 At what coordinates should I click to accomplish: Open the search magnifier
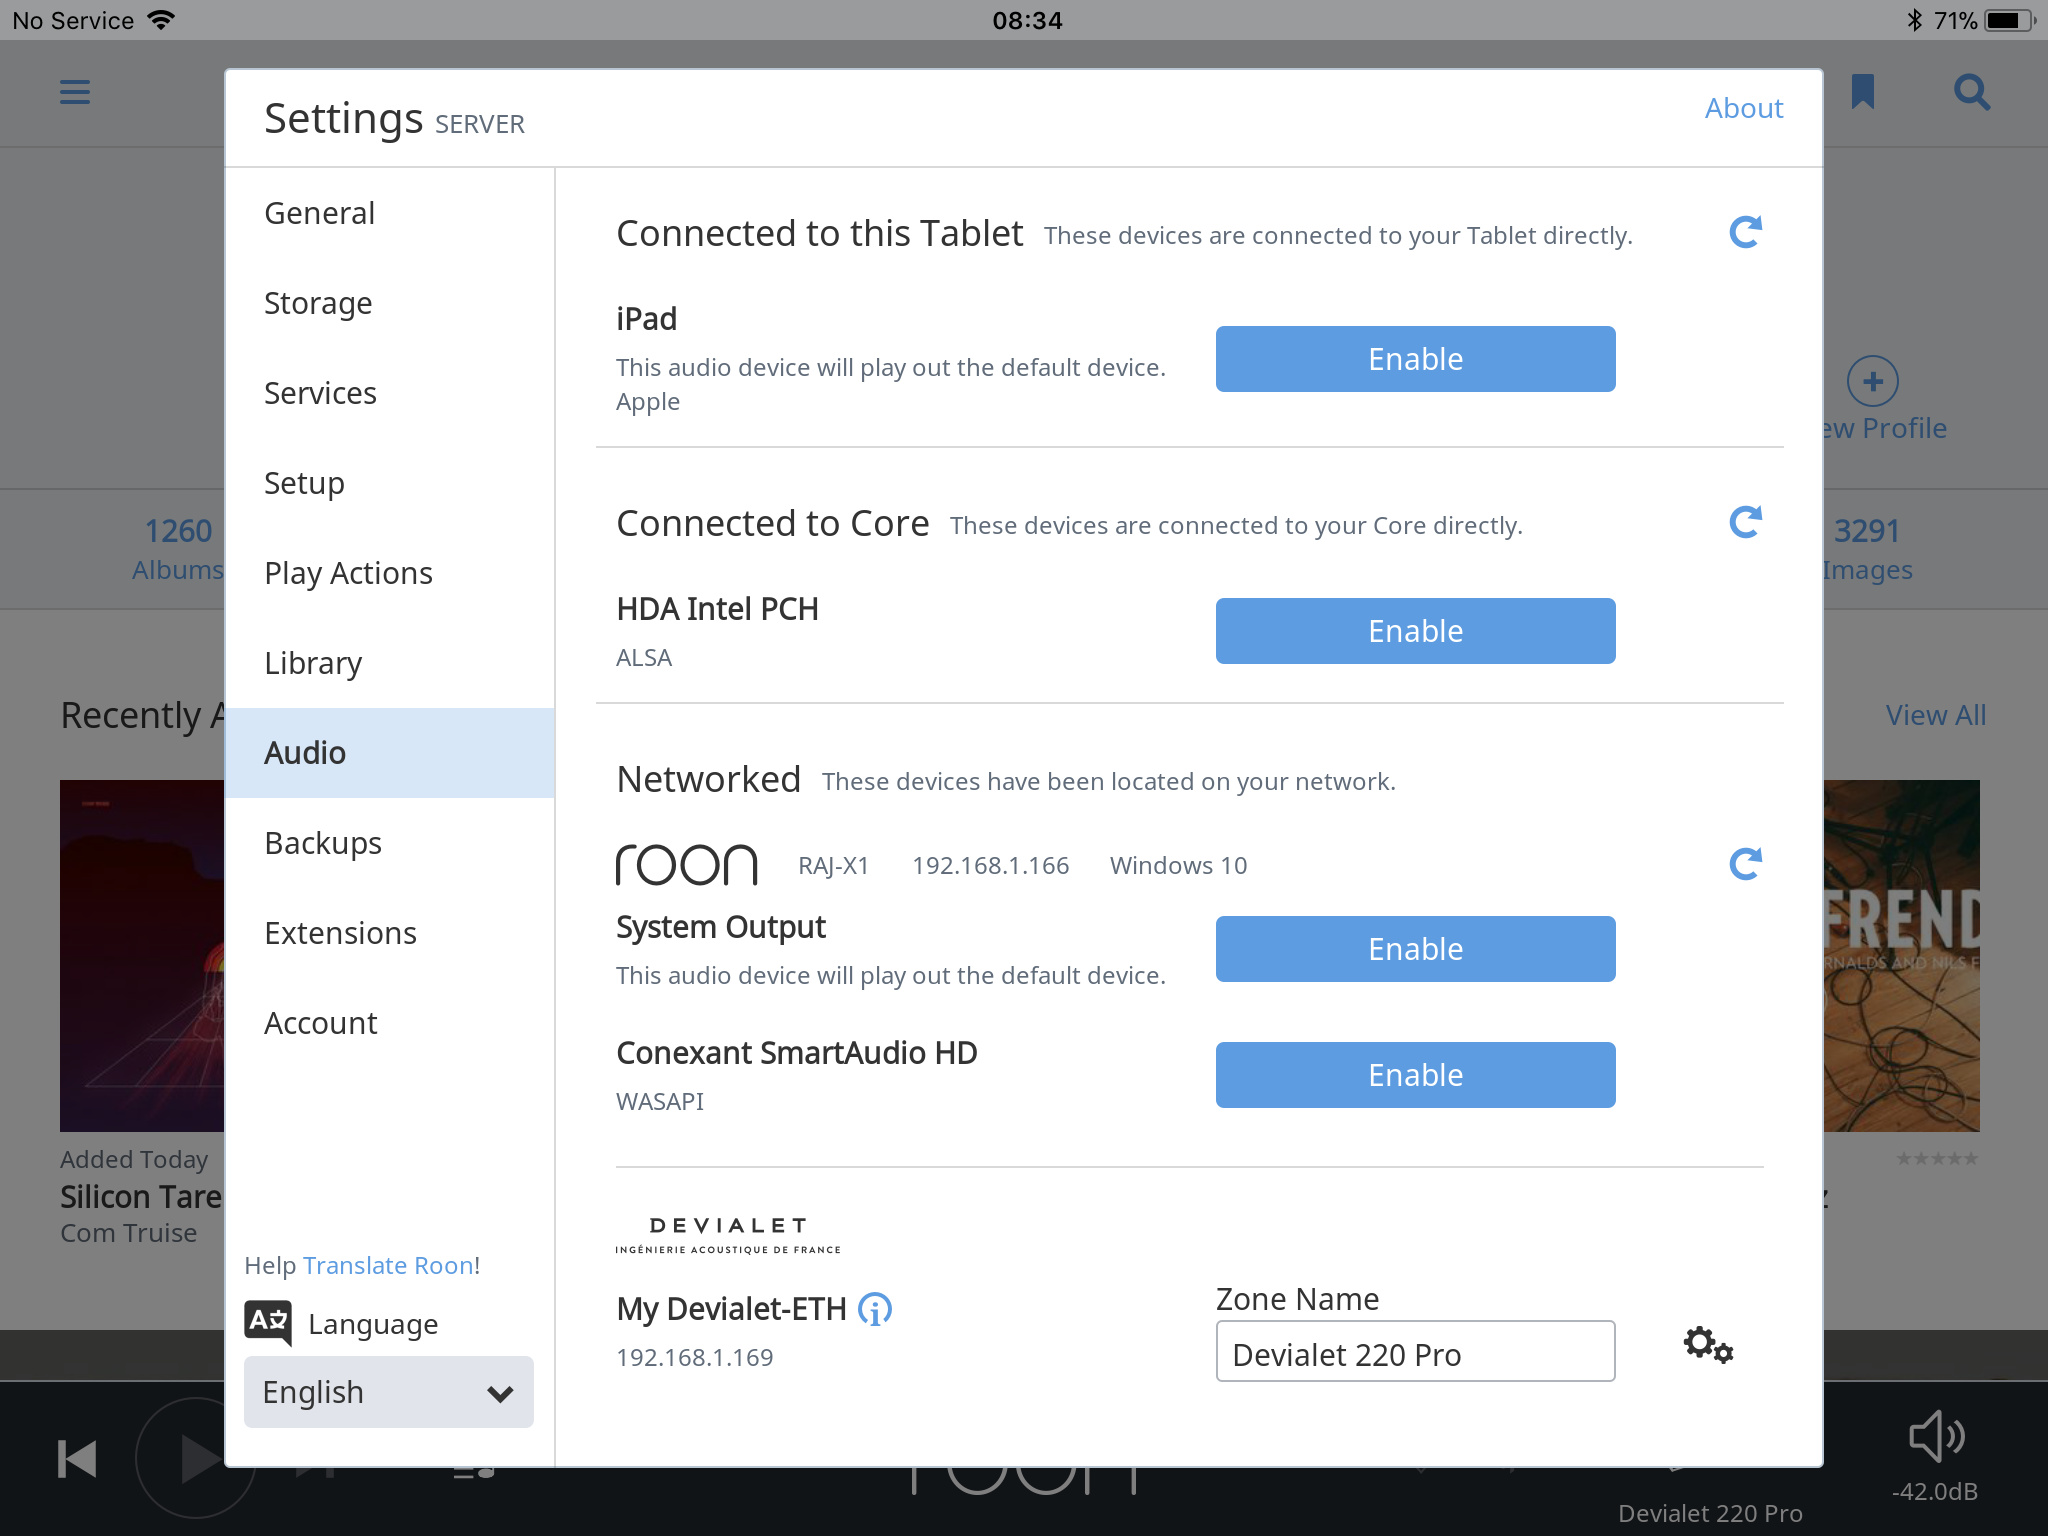[1971, 93]
